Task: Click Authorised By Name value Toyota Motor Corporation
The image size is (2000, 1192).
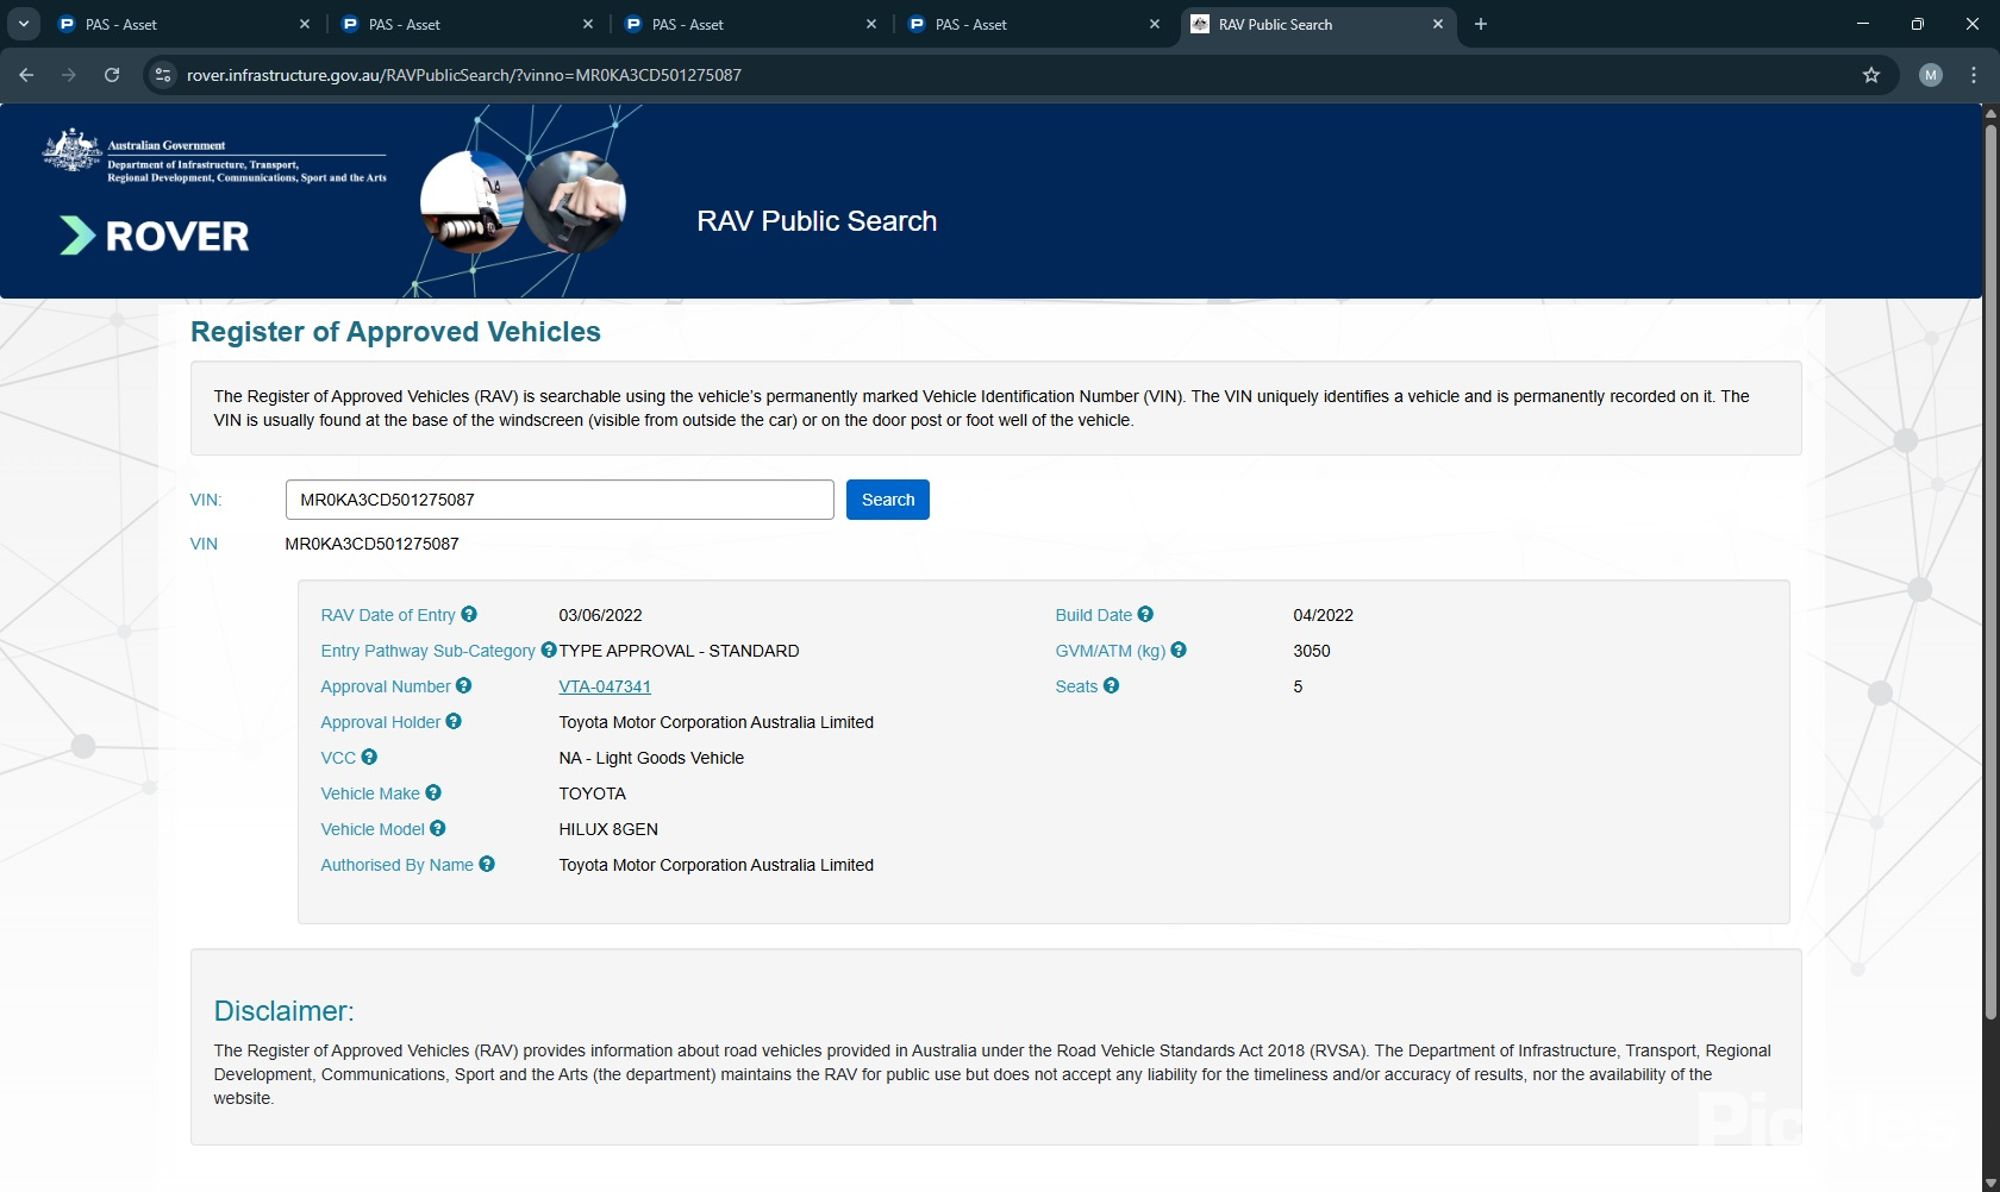Action: (x=716, y=865)
